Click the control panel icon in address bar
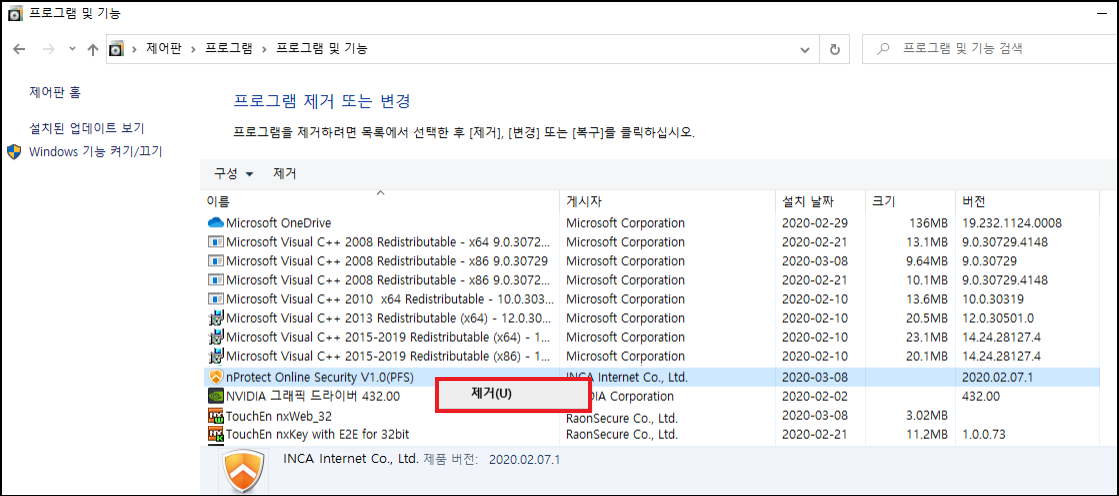This screenshot has width=1119, height=496. [116, 49]
